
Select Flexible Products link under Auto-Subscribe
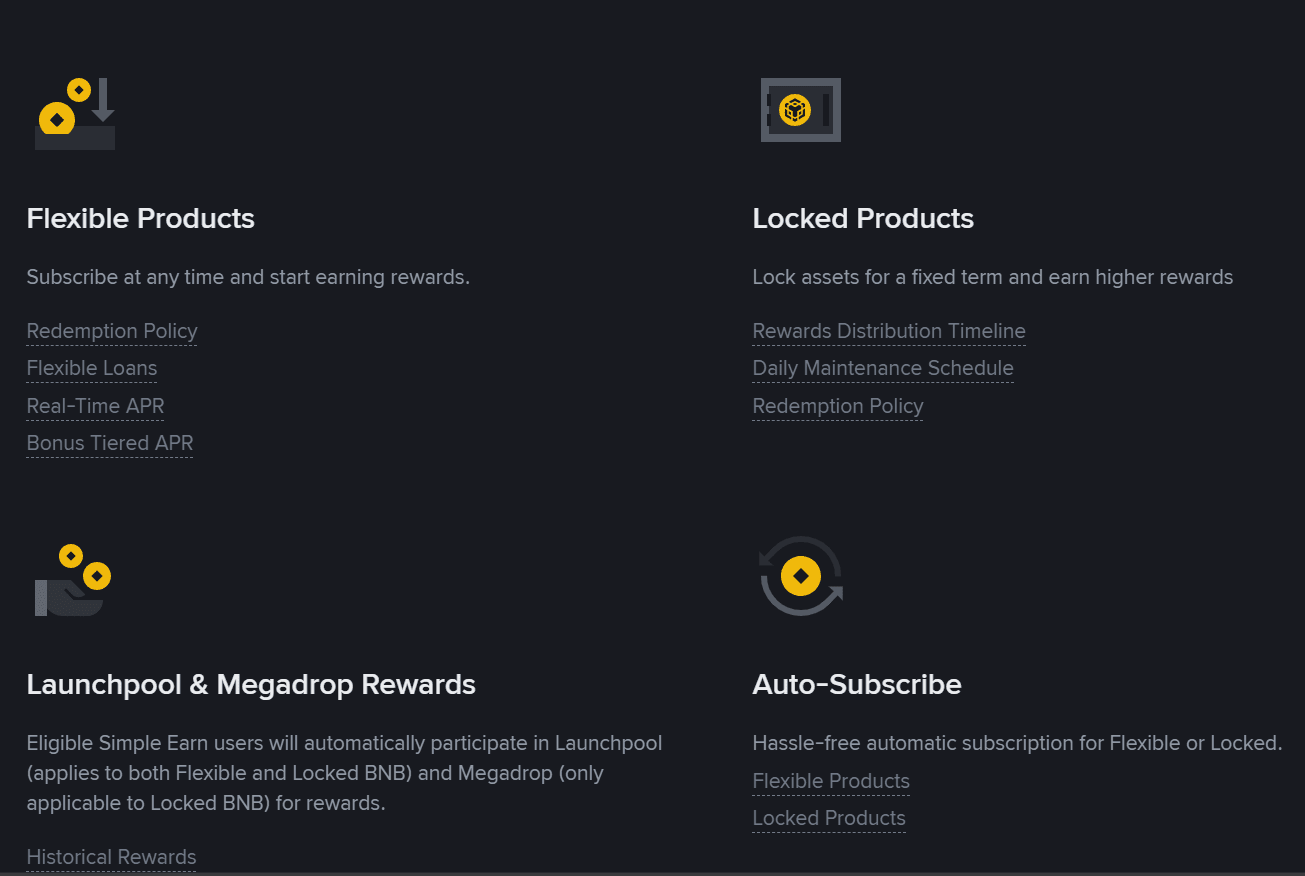(x=831, y=781)
